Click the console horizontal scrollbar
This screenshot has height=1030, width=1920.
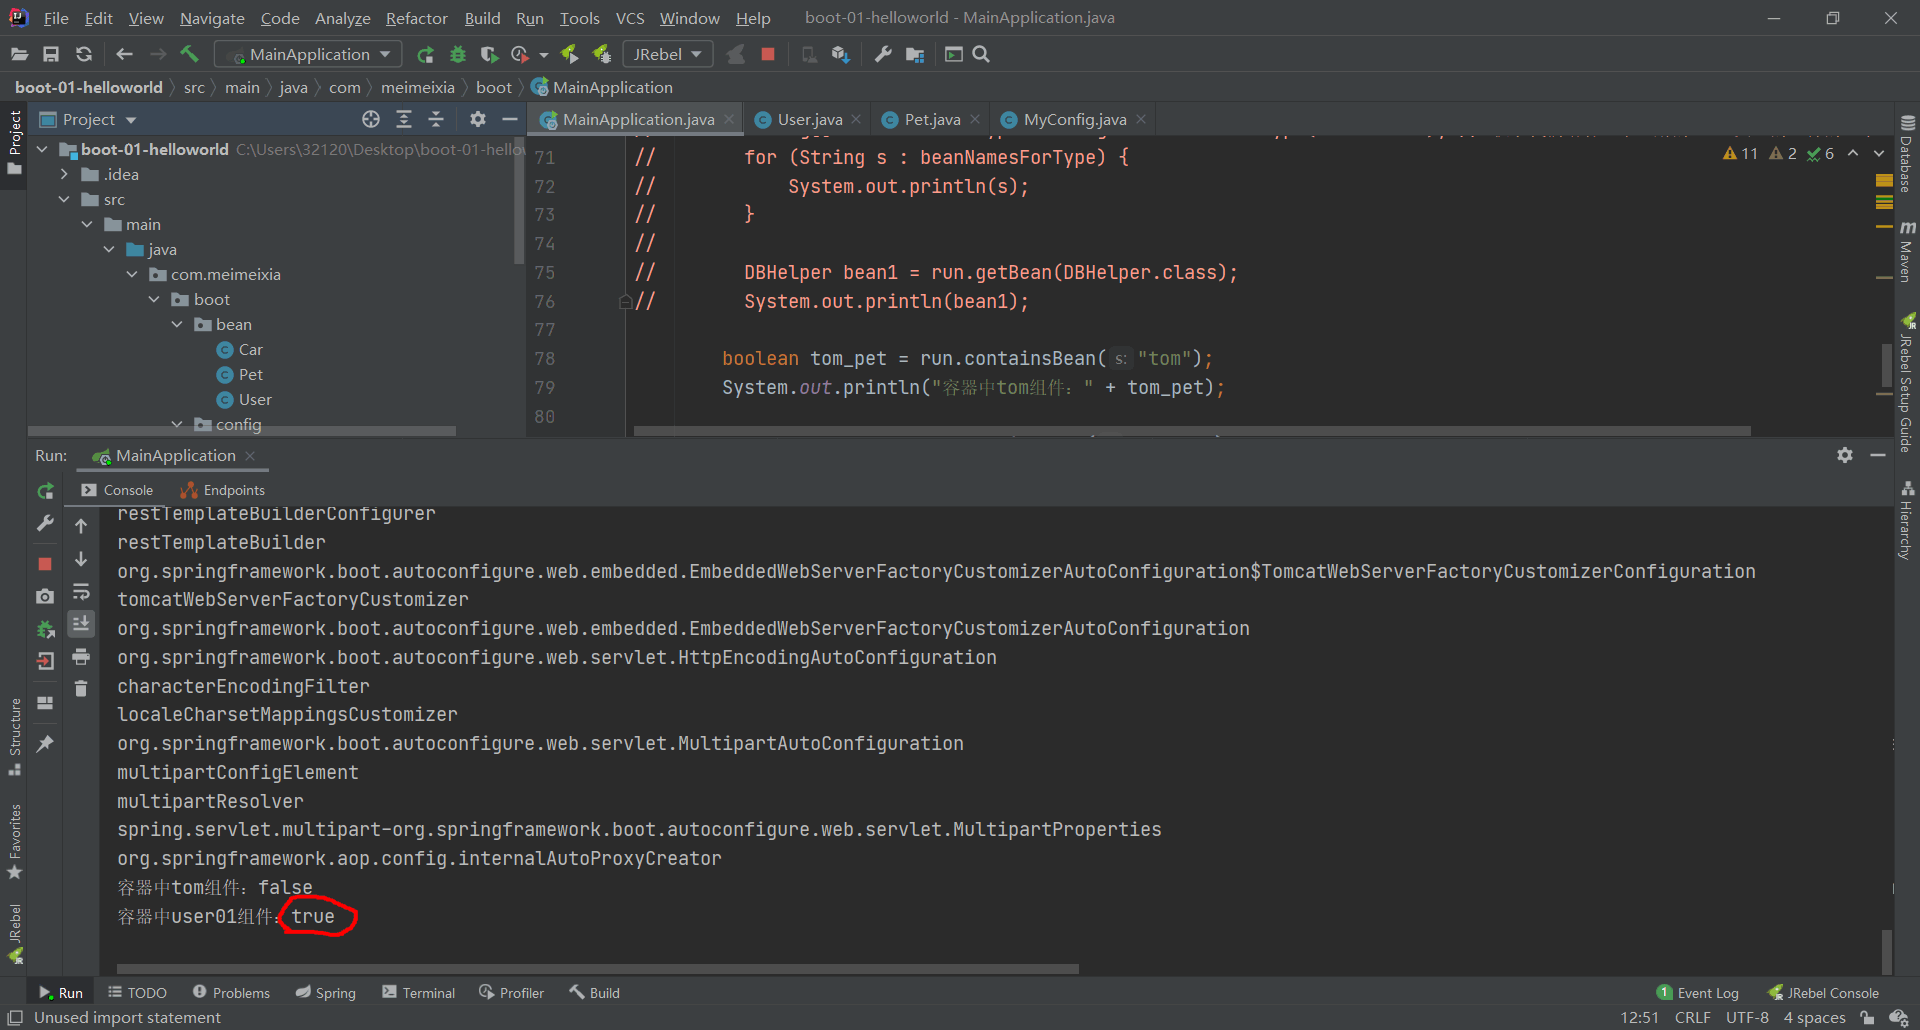(598, 969)
